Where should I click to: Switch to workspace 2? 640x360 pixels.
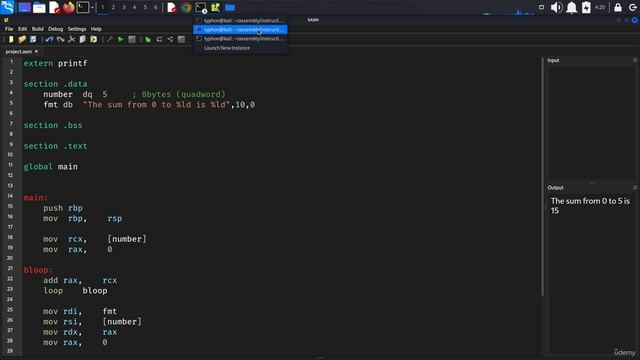113,7
